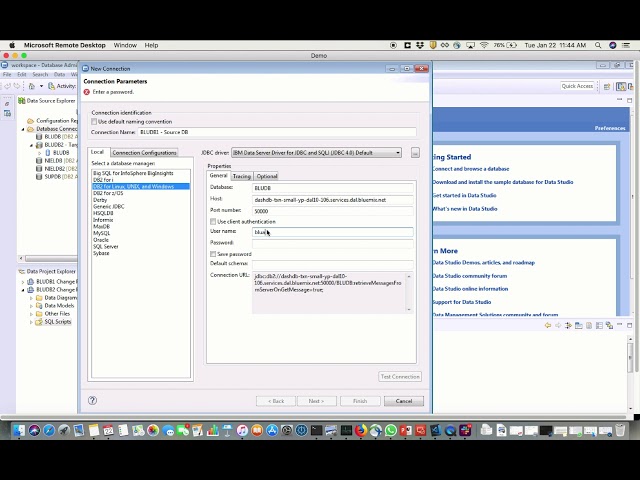Collapse the BLUDB2 connection node
Viewport: 640px width, 480px height.
[31, 145]
